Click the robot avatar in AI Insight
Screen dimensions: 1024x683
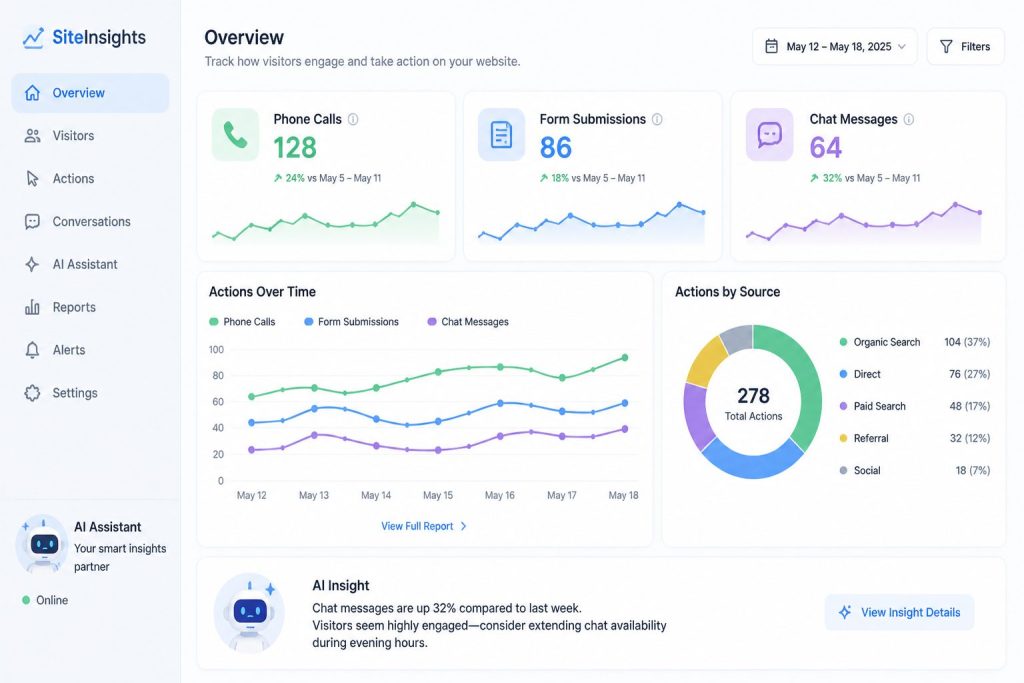(249, 613)
